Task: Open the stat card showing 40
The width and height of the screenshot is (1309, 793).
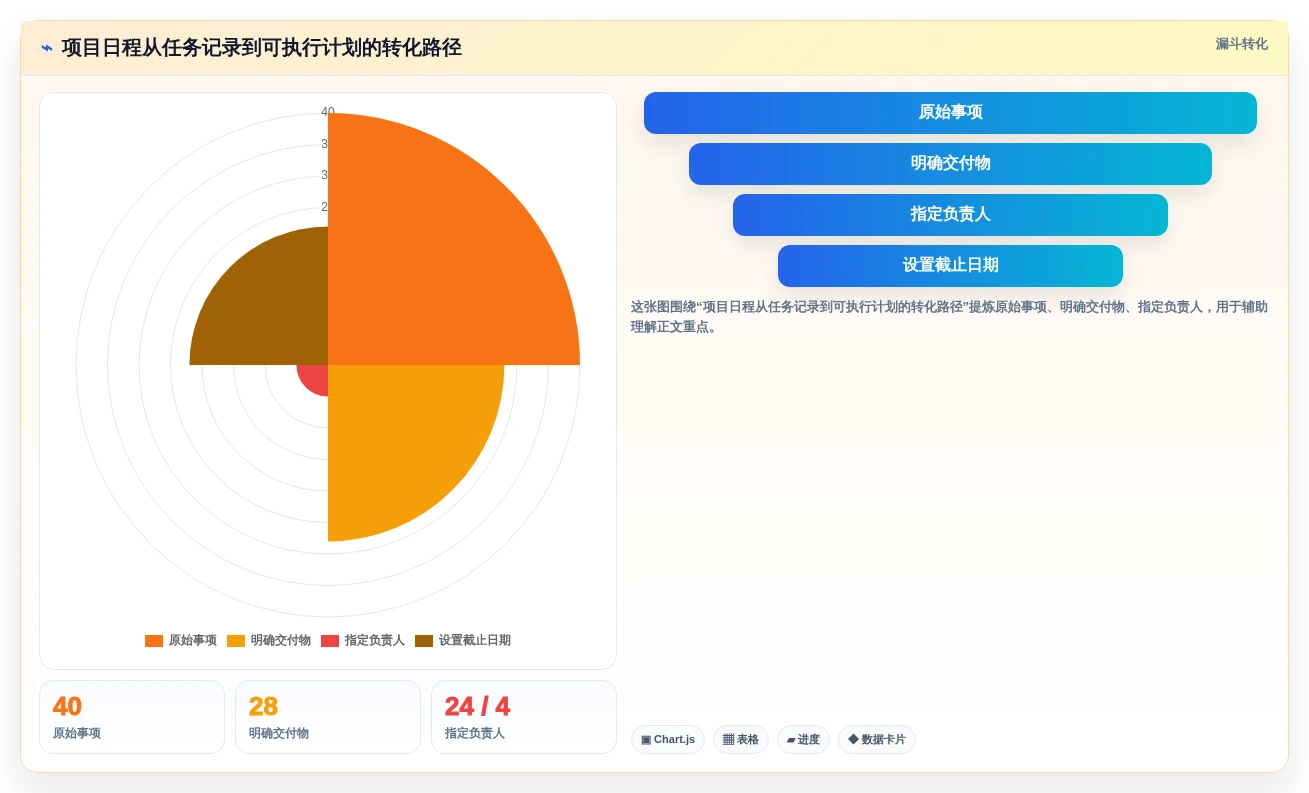Action: (x=132, y=717)
